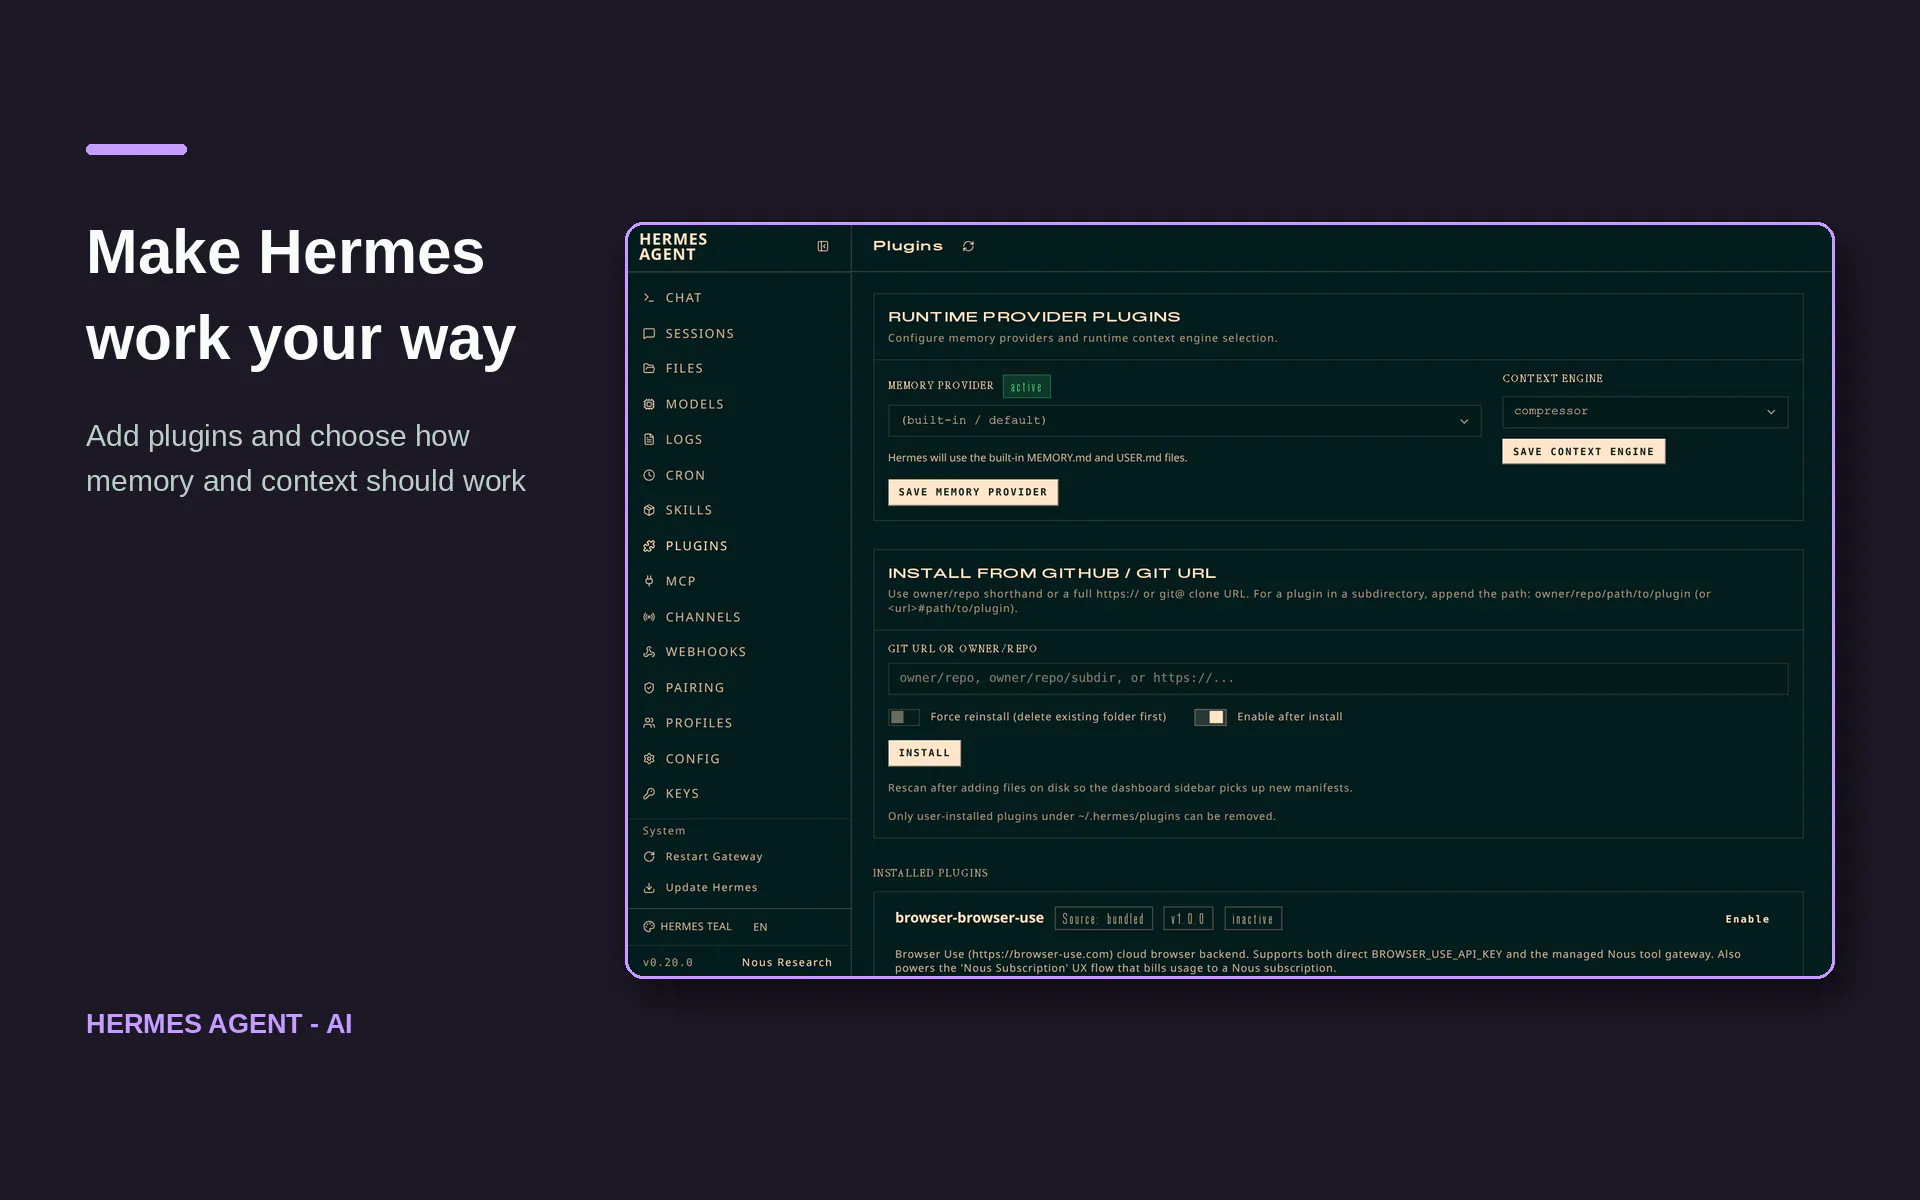The image size is (1920, 1200).
Task: Click the Channels broadcast icon
Action: click(x=649, y=618)
